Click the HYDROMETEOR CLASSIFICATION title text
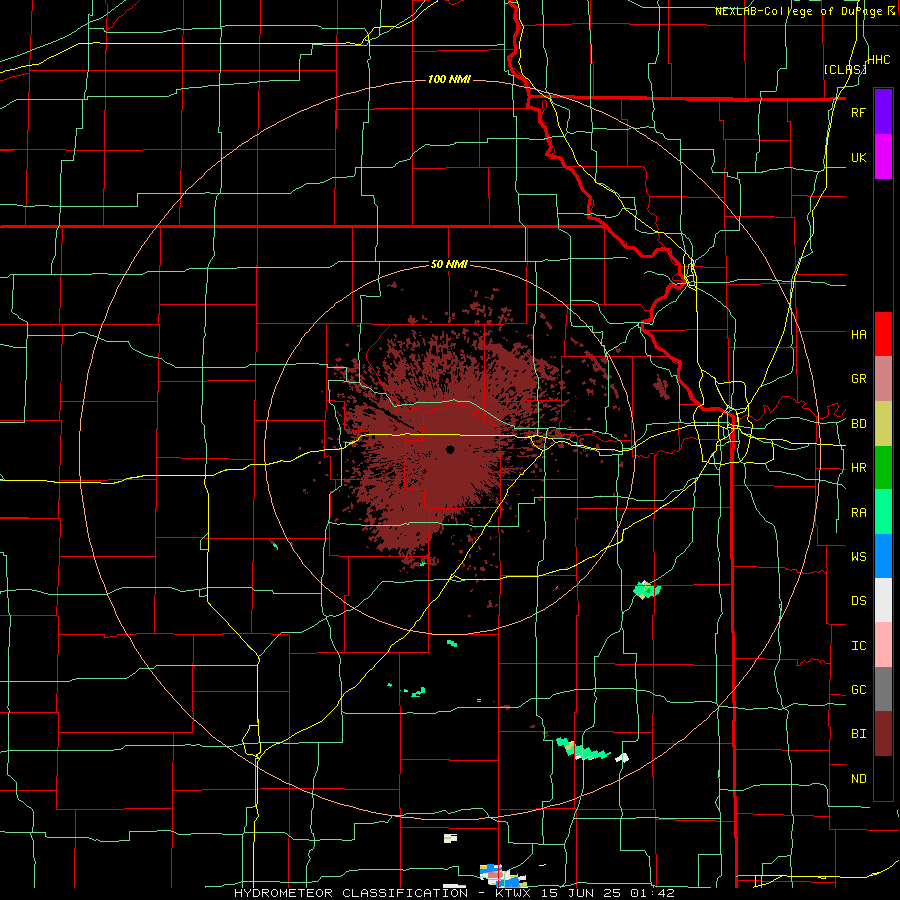This screenshot has width=900, height=900. 351,893
